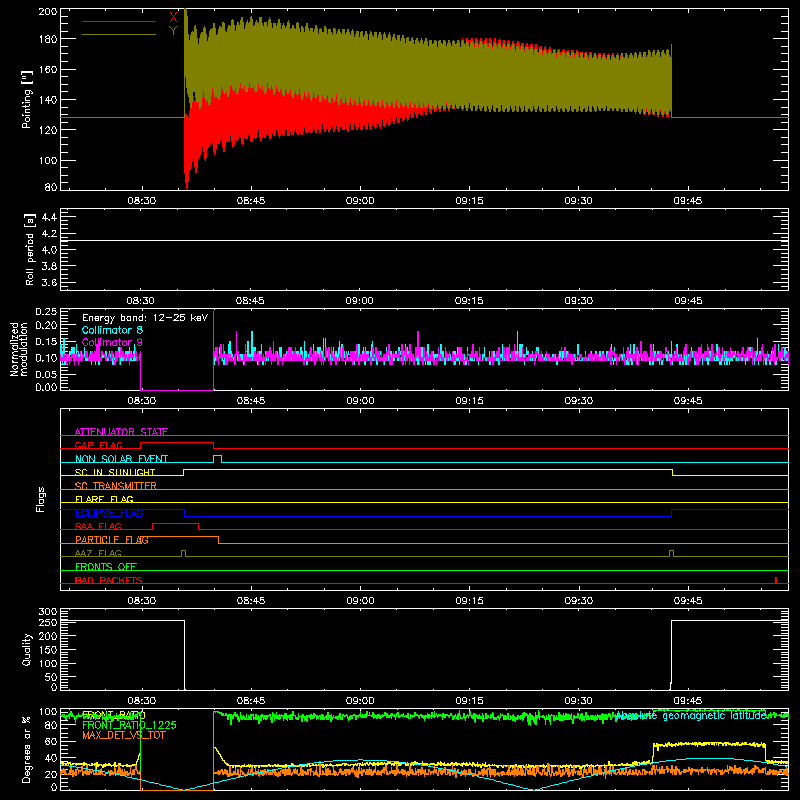
Task: Click '0.25' tick on modulation axis
Action: tap(47, 312)
